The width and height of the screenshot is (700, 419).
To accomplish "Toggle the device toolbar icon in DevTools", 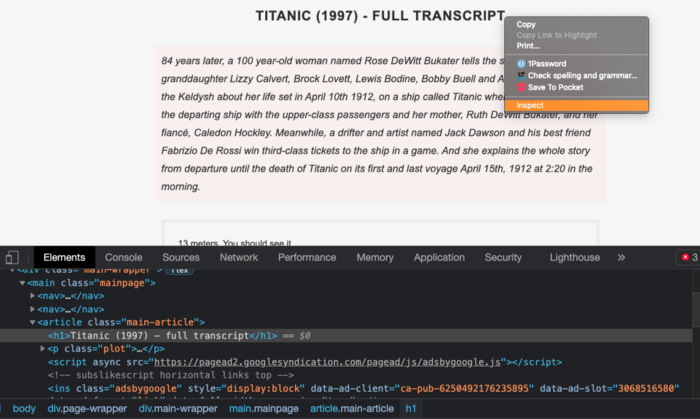I will pos(12,257).
